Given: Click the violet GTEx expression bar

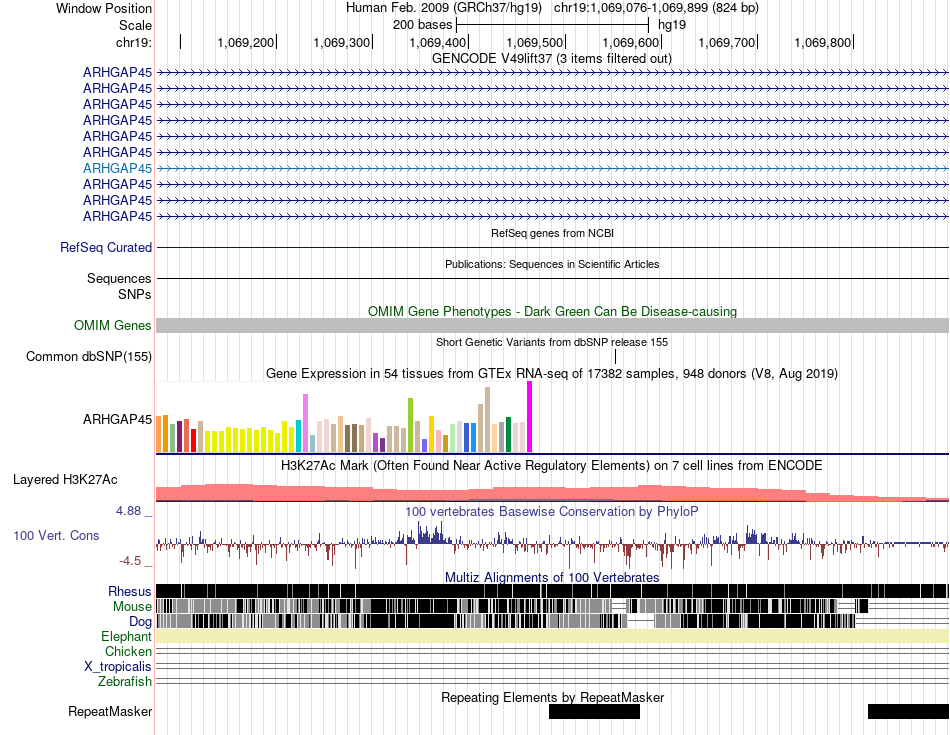Looking at the screenshot, I should 305,423.
